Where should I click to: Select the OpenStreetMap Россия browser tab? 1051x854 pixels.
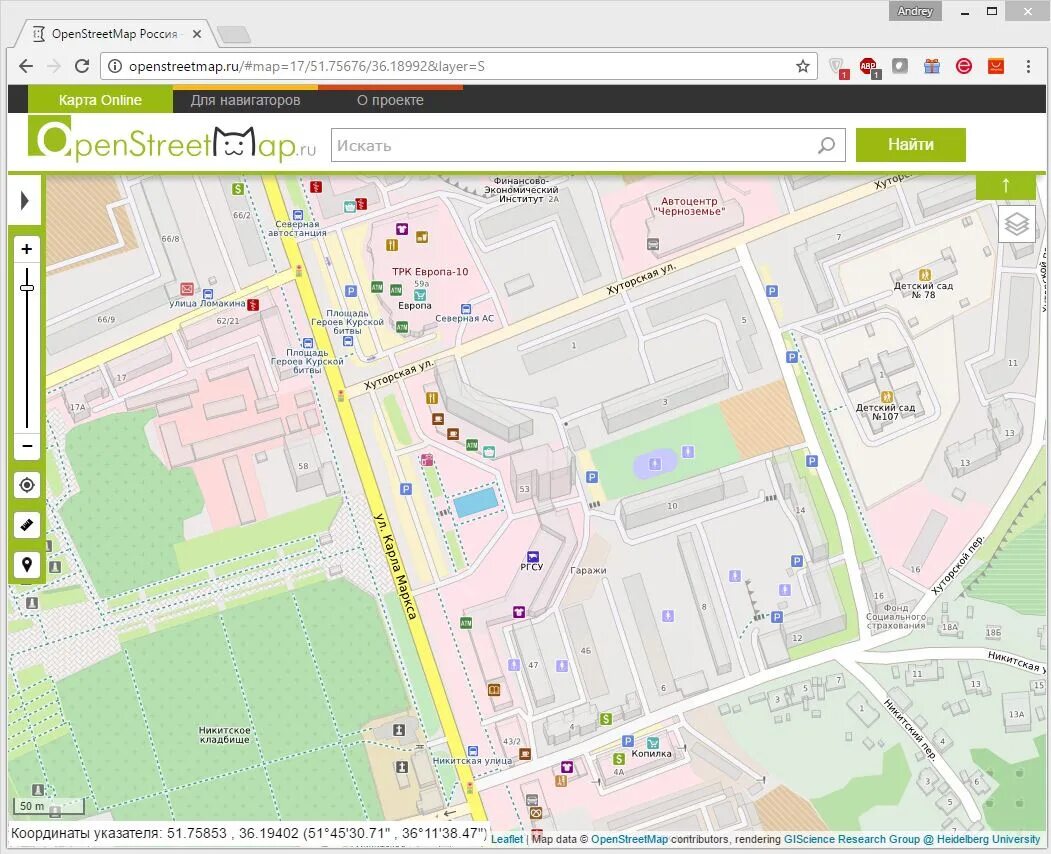pyautogui.click(x=114, y=34)
